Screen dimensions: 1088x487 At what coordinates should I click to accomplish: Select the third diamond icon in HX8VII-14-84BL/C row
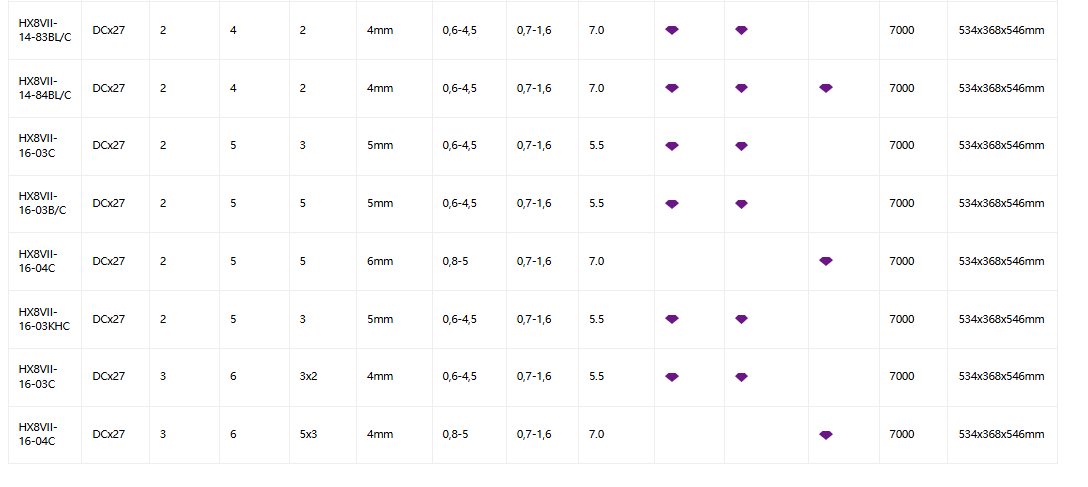pyautogui.click(x=826, y=88)
